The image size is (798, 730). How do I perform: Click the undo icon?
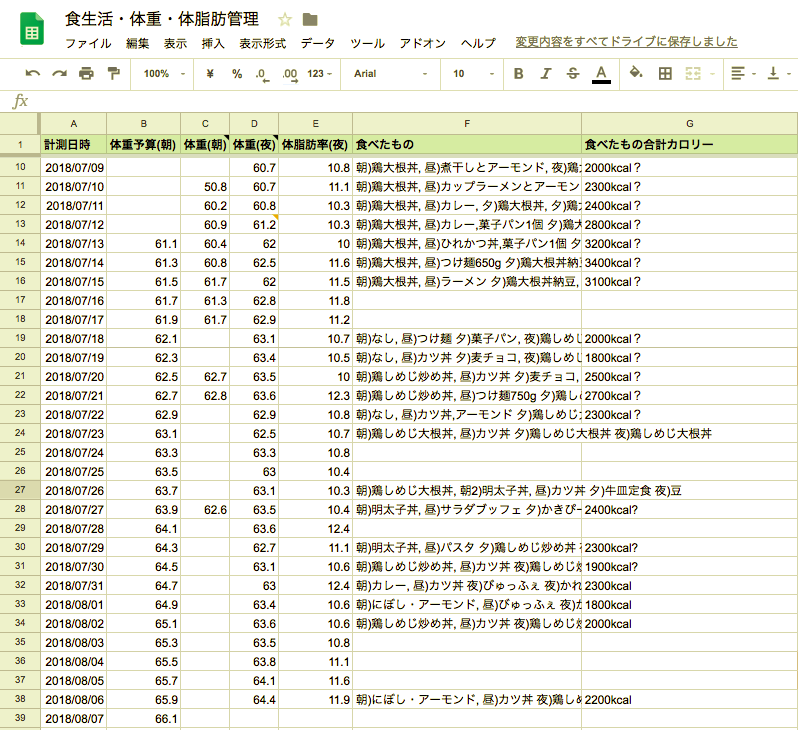(x=33, y=74)
